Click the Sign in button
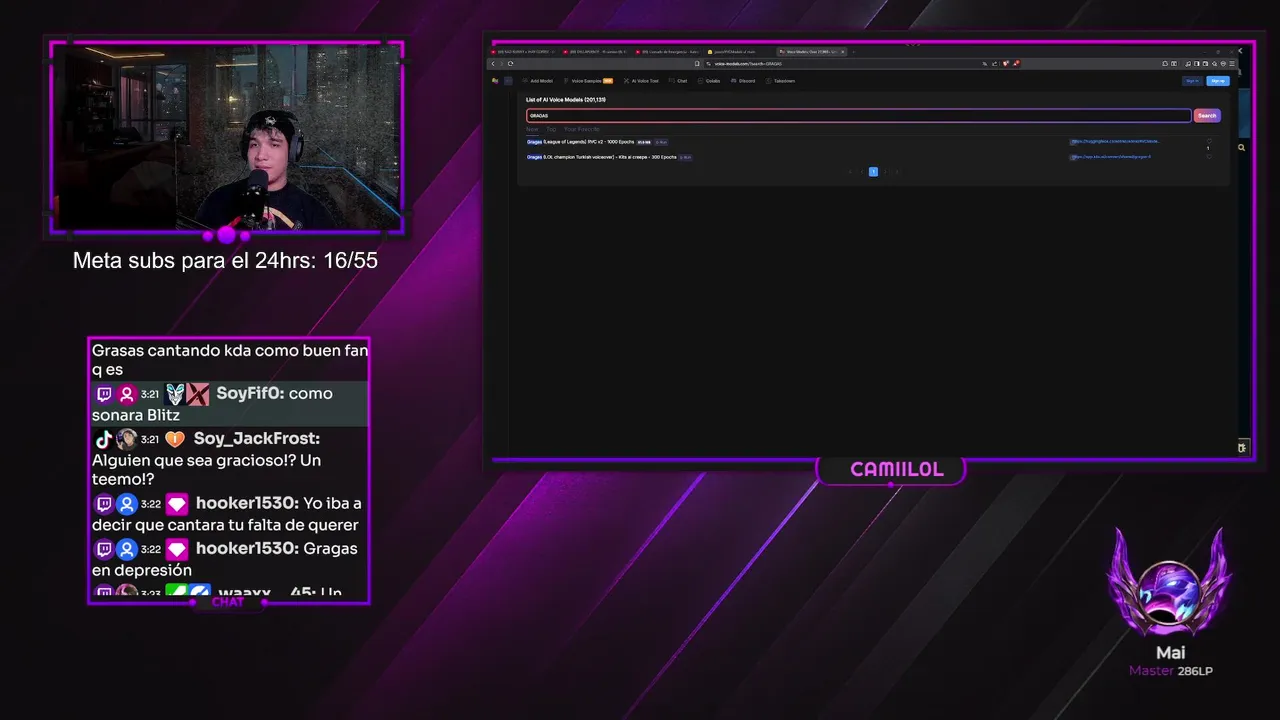1280x720 pixels. coord(1192,81)
